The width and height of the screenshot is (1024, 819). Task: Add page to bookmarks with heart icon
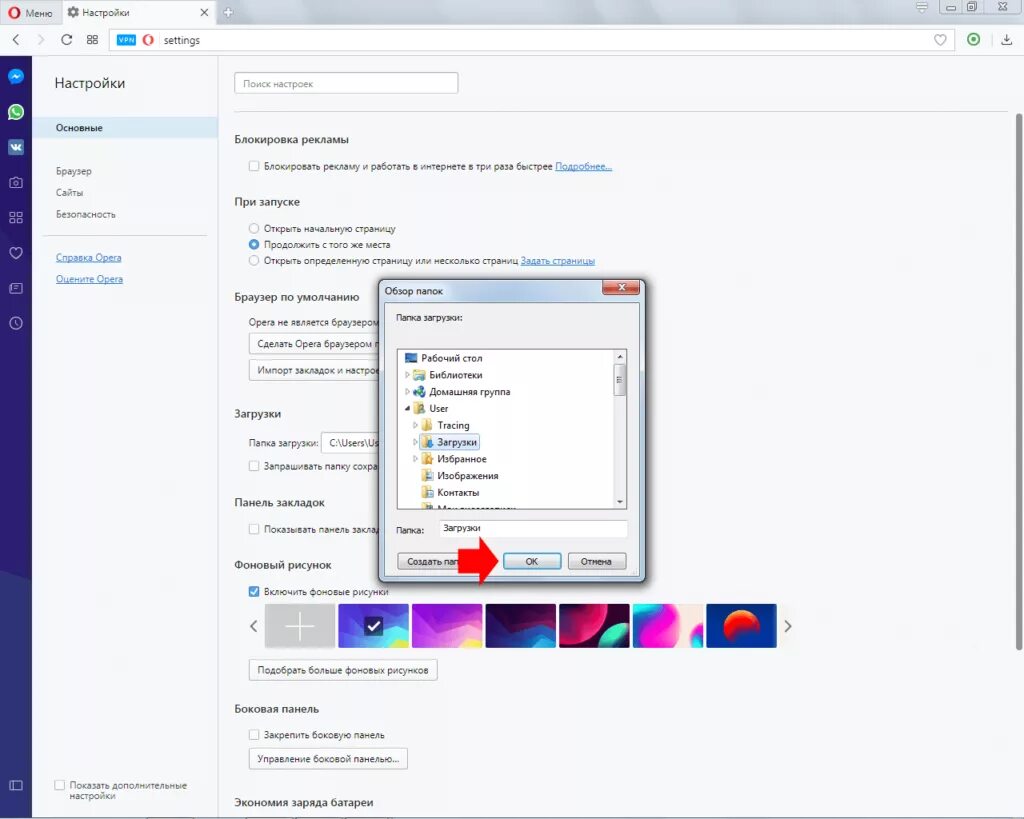(x=940, y=40)
